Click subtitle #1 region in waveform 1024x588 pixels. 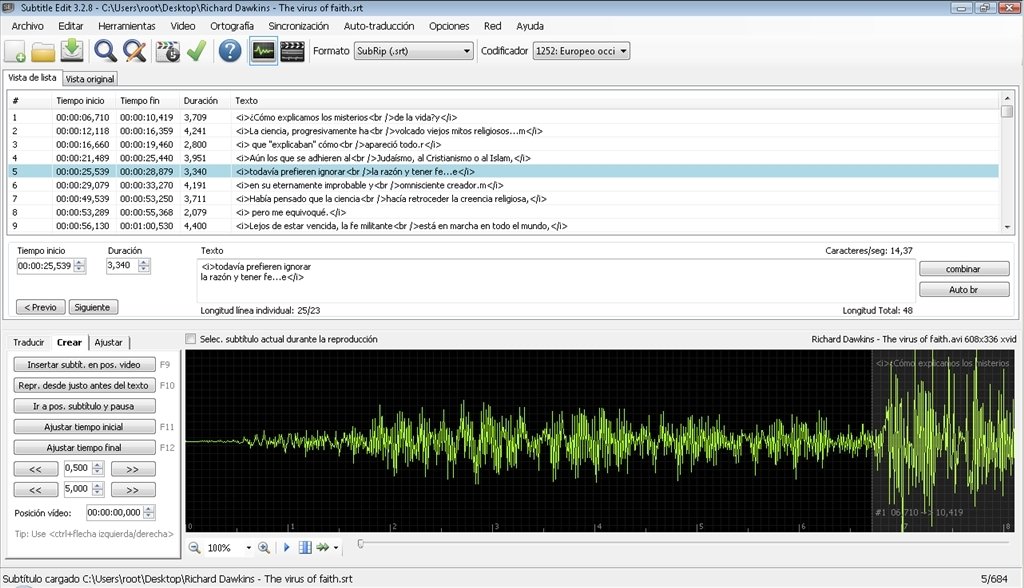click(944, 441)
